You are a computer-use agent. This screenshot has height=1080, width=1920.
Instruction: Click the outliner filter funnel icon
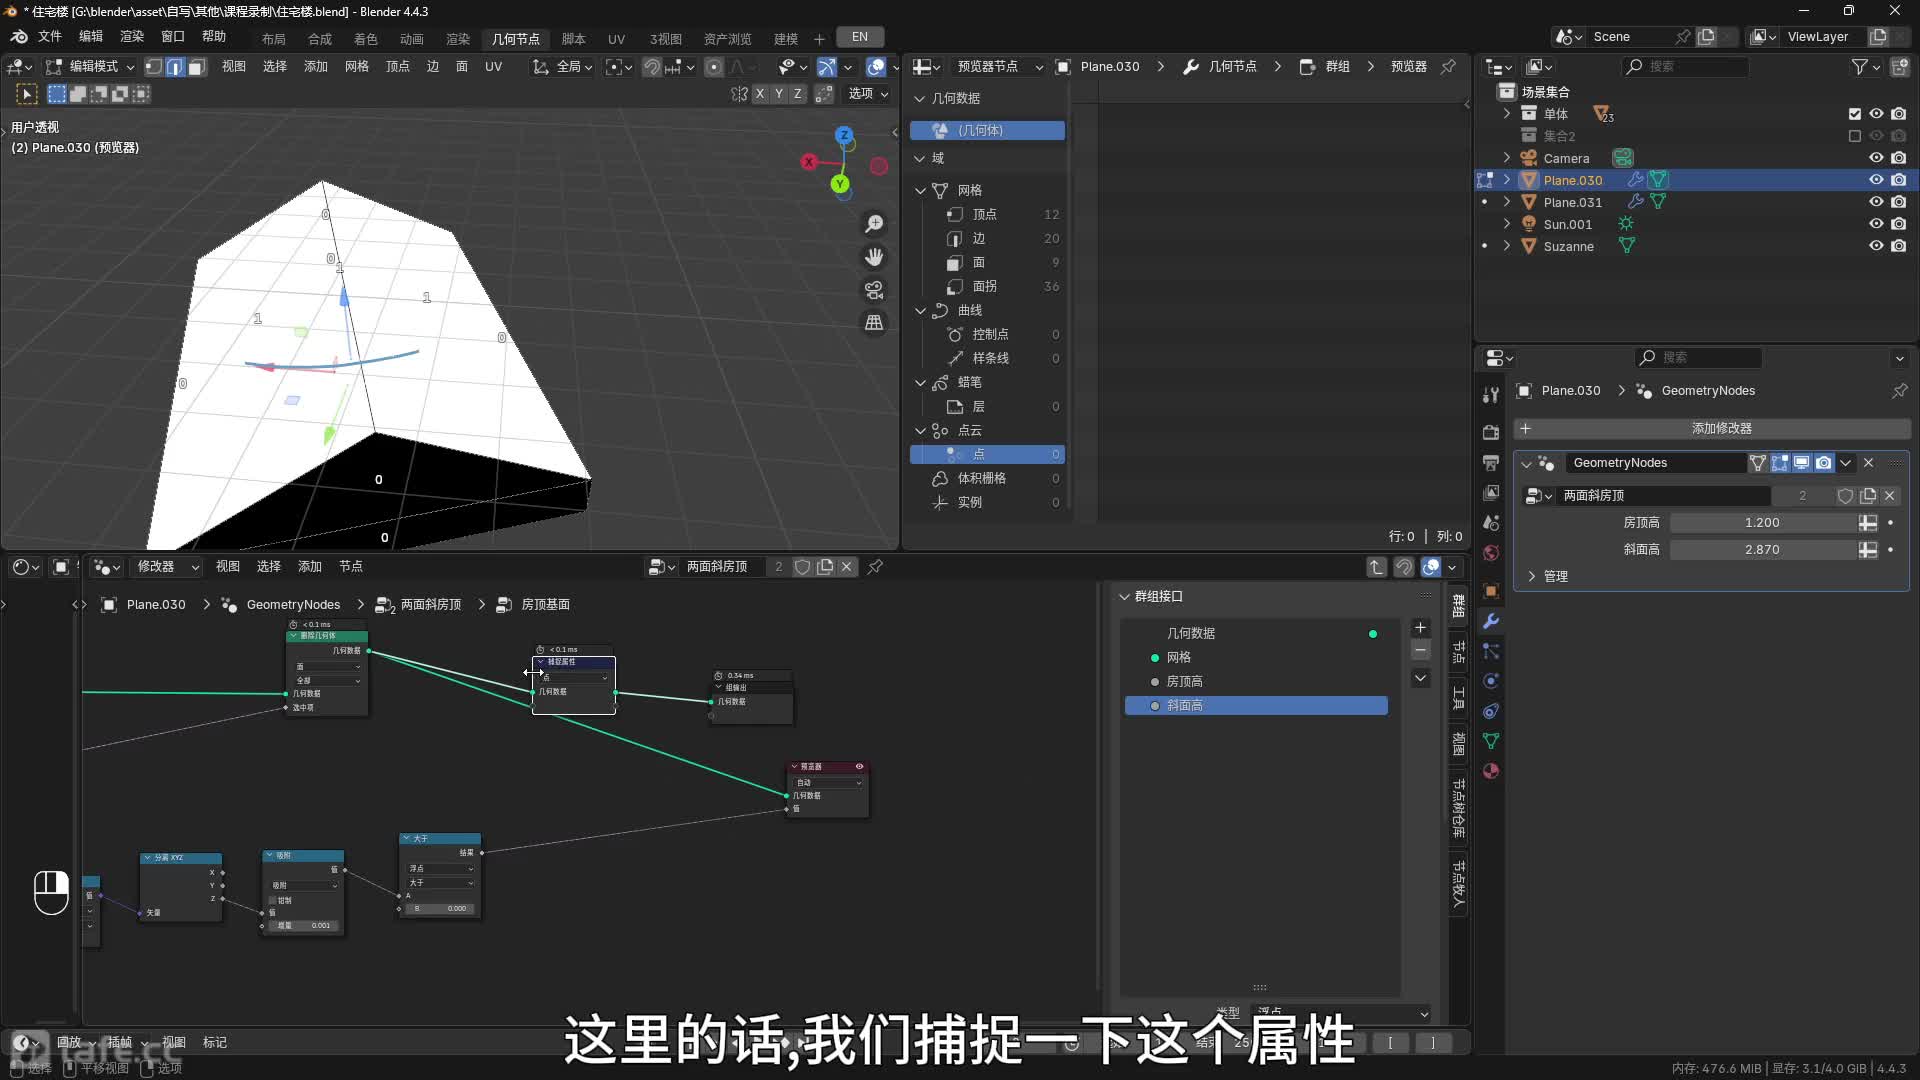(x=1859, y=66)
